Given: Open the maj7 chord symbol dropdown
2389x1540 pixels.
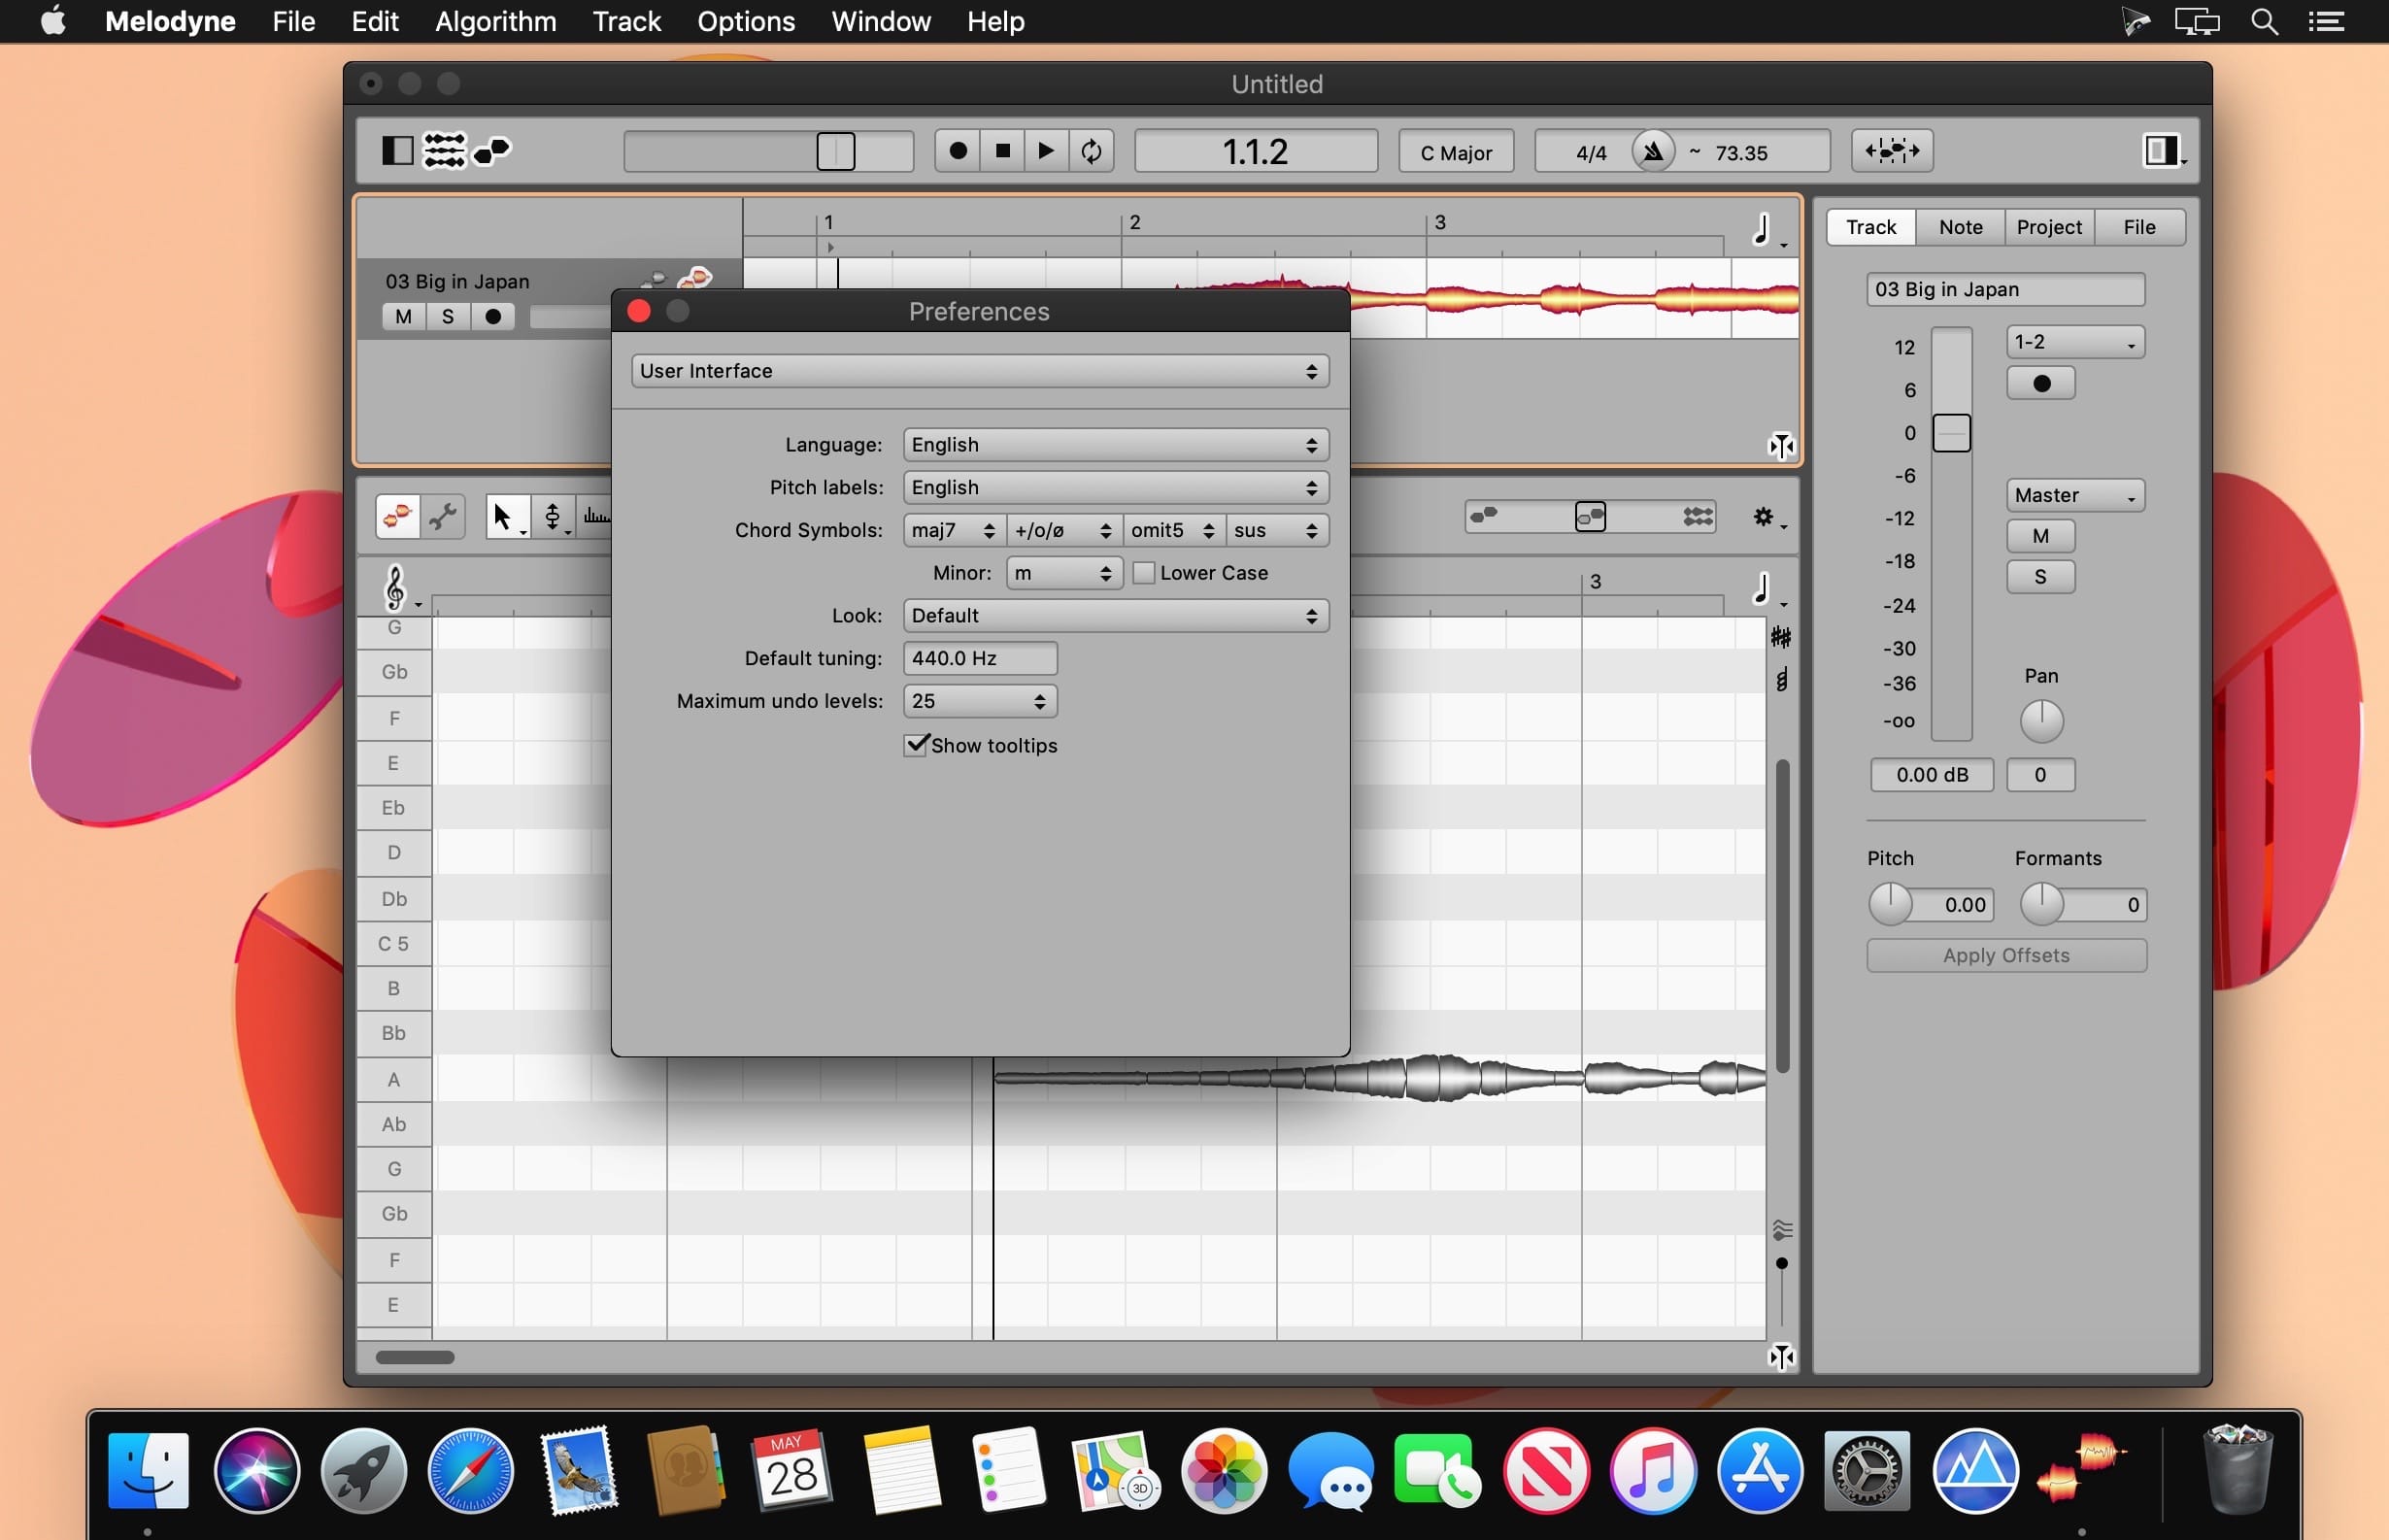Looking at the screenshot, I should [953, 531].
